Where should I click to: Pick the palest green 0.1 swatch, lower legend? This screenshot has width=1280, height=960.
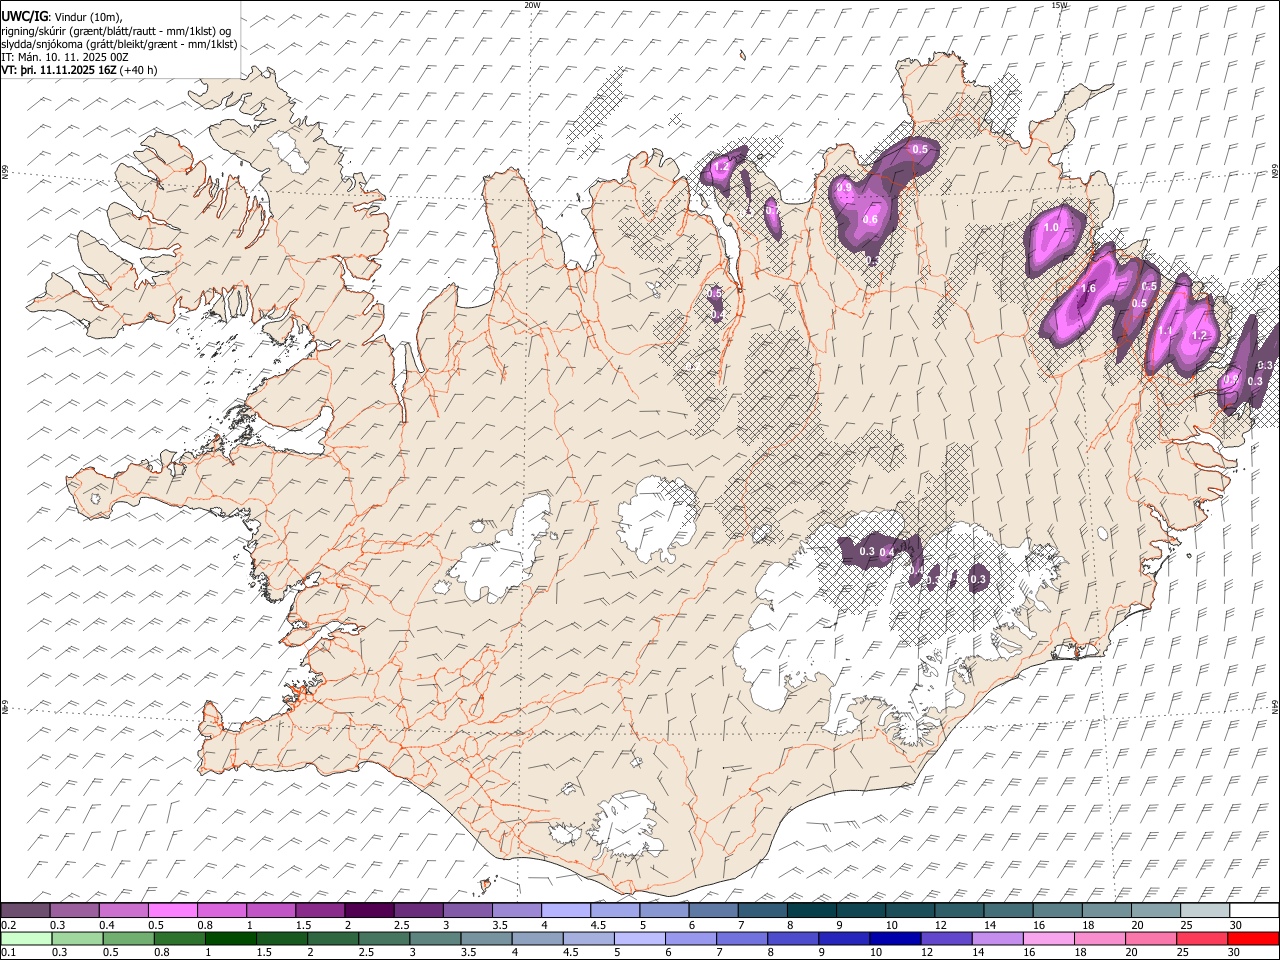point(26,939)
